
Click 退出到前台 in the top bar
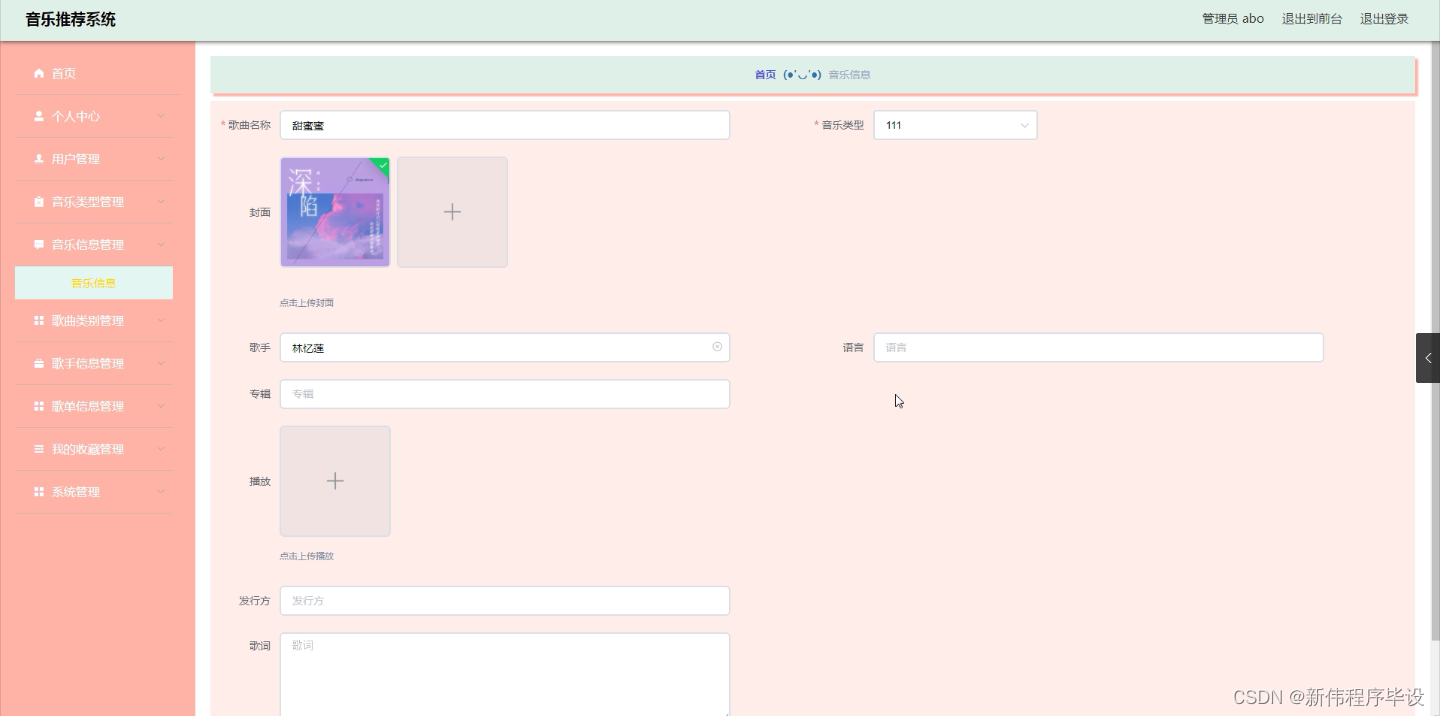[1312, 18]
